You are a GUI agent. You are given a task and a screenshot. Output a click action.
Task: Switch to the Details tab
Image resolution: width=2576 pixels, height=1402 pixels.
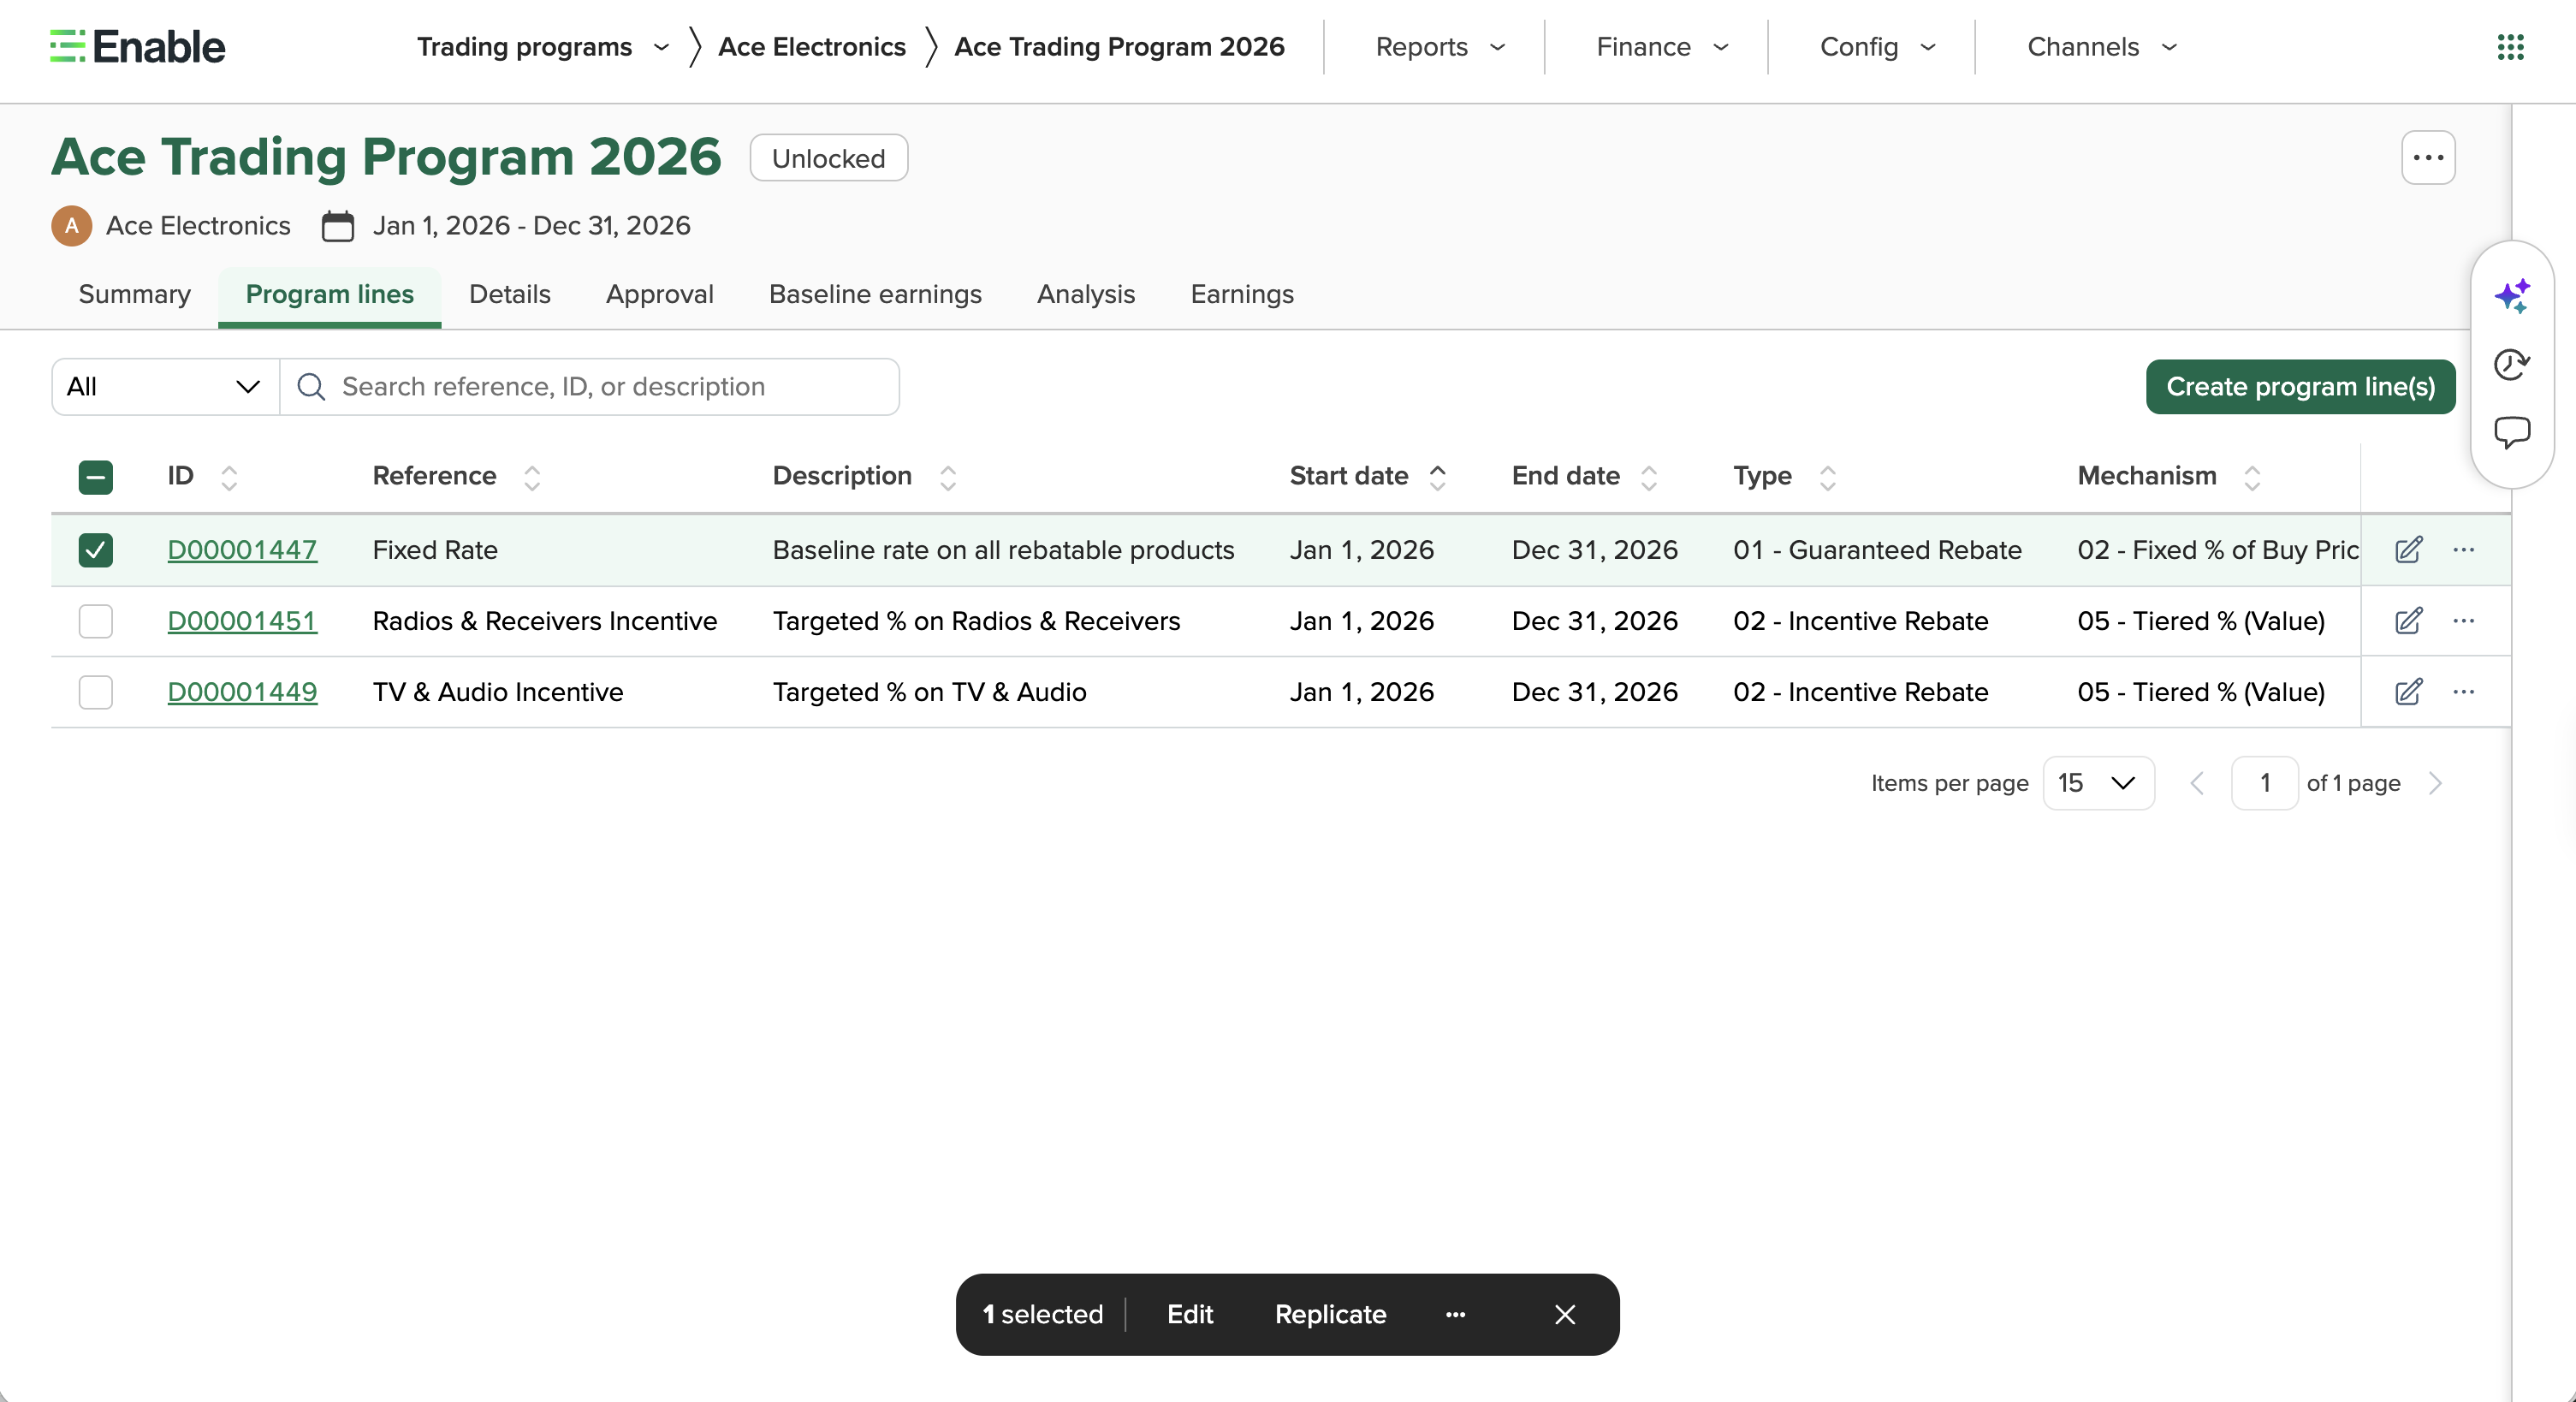click(x=509, y=294)
